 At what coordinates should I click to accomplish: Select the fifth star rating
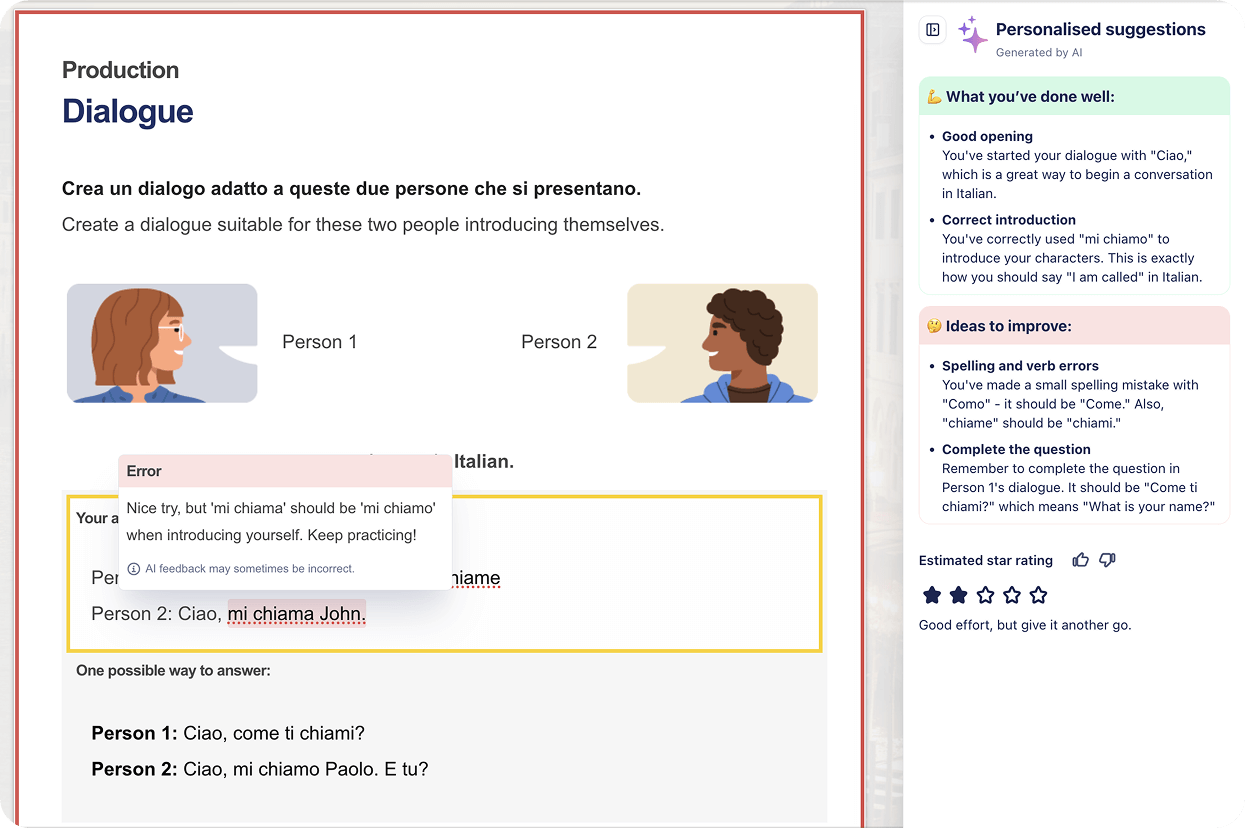coord(1038,596)
